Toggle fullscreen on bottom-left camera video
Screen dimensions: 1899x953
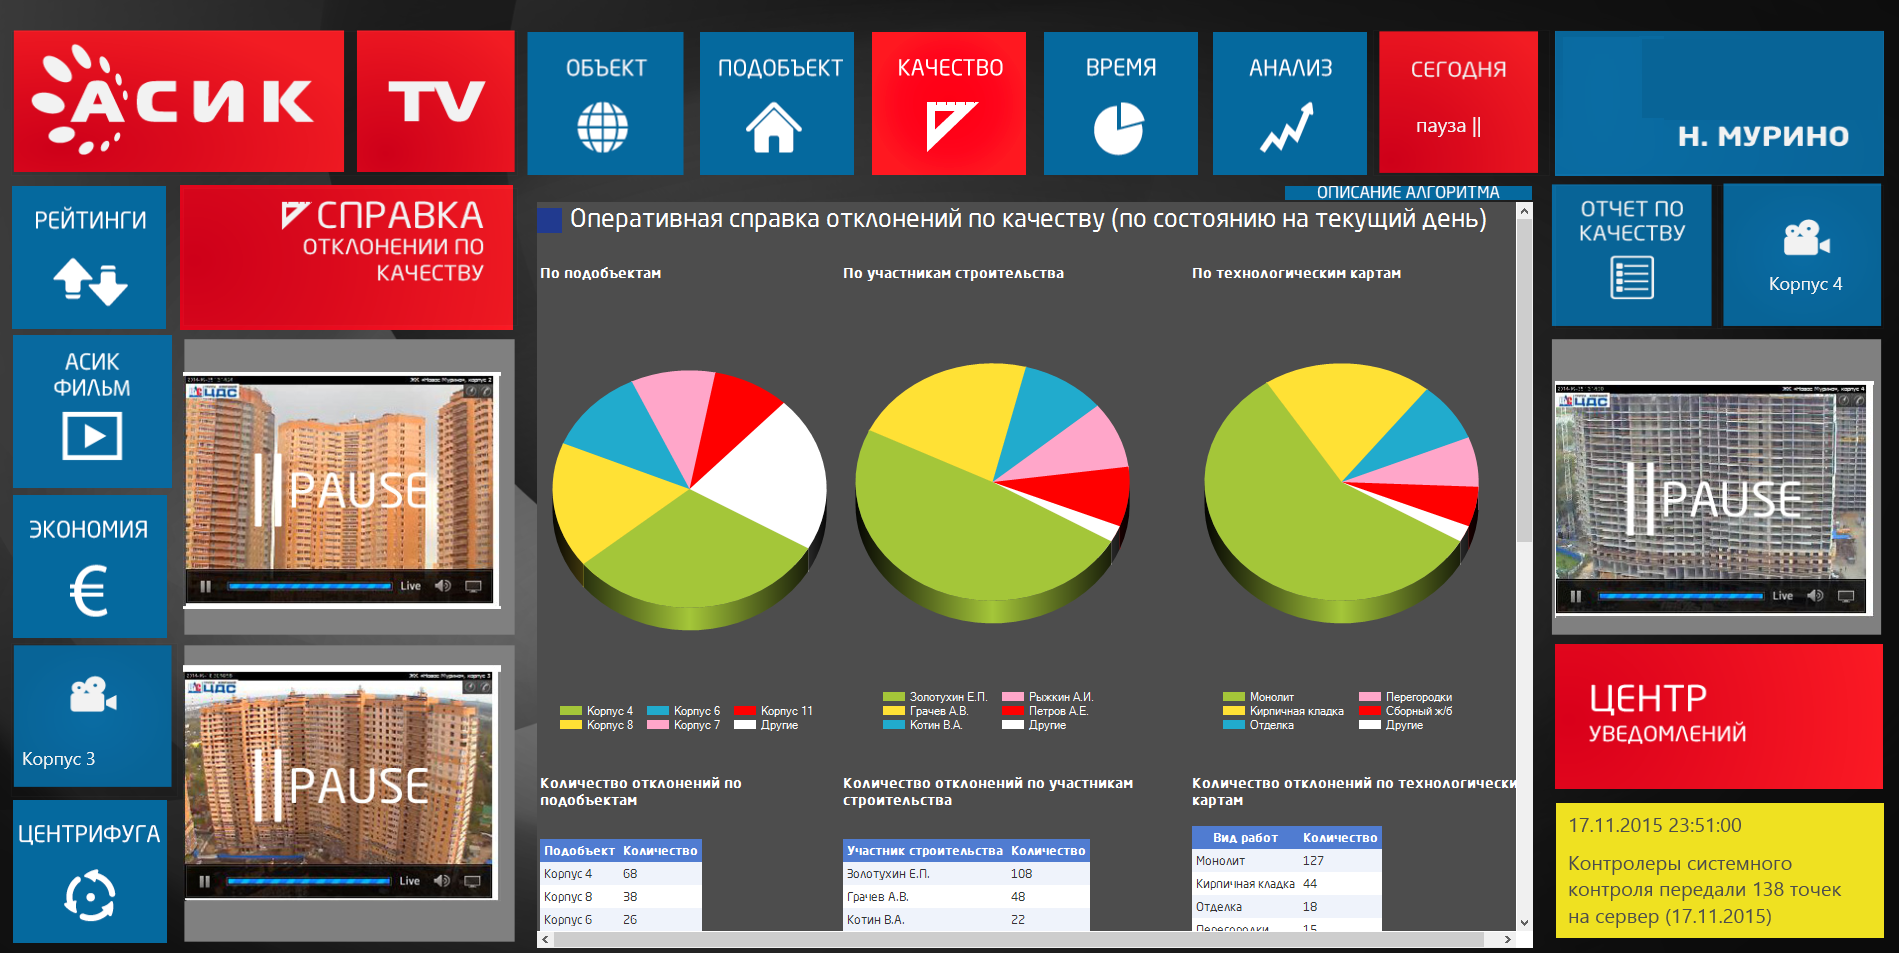pyautogui.click(x=472, y=881)
